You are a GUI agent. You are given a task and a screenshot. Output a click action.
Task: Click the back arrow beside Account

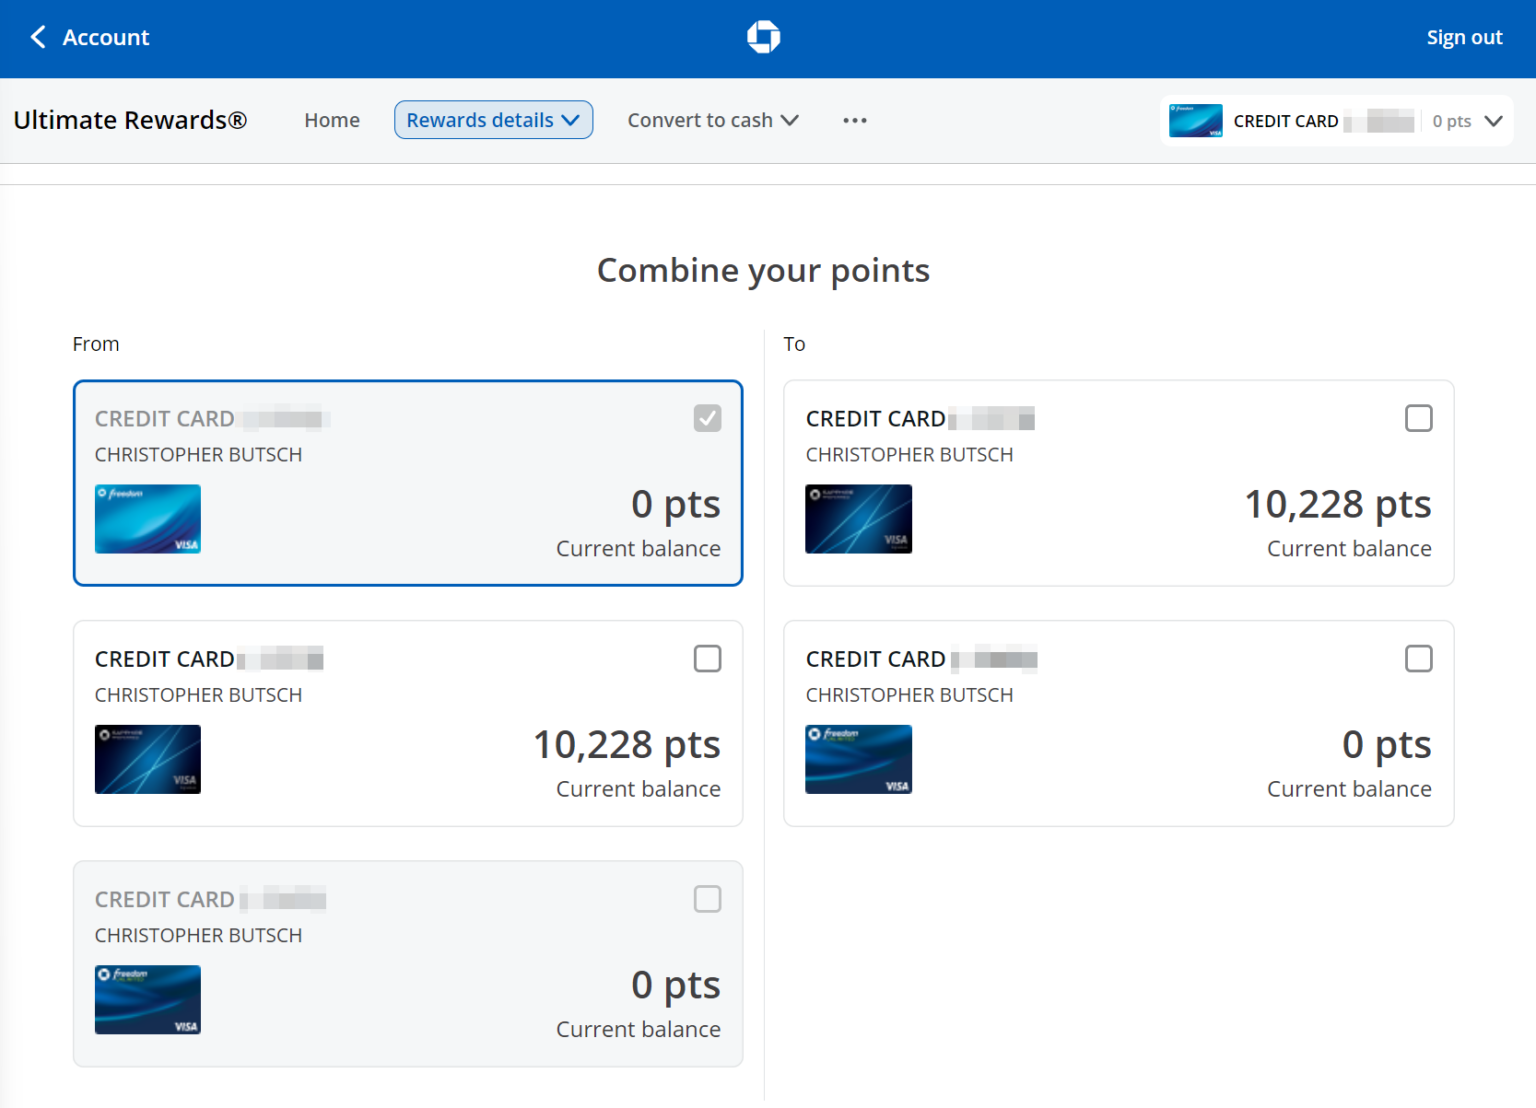tap(38, 37)
